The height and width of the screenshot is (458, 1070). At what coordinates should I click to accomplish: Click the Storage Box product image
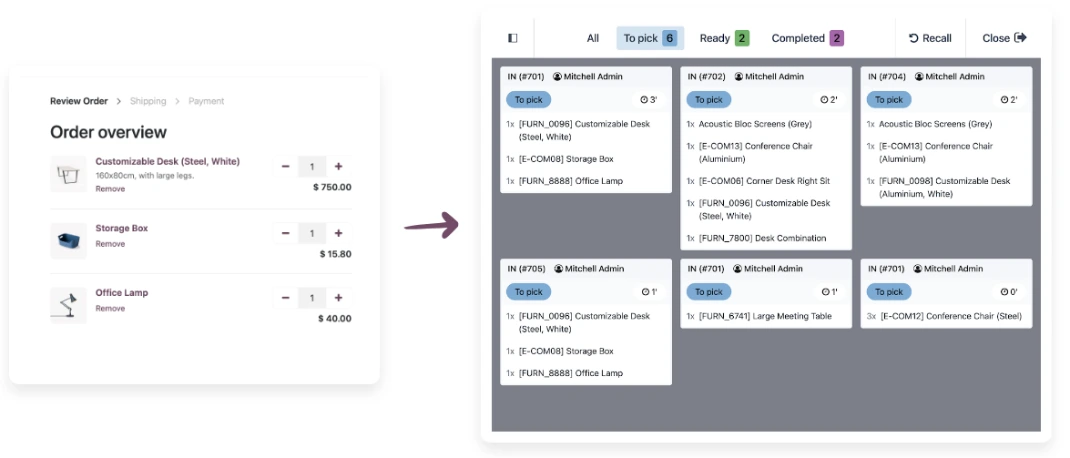pyautogui.click(x=68, y=240)
